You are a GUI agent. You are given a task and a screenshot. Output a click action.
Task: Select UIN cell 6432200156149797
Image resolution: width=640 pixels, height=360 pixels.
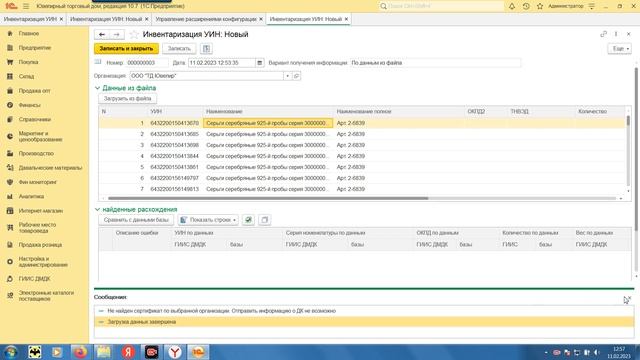(x=174, y=178)
